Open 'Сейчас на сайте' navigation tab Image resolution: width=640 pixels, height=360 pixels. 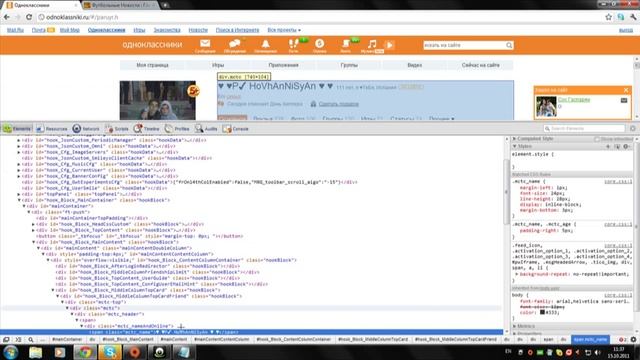point(480,65)
